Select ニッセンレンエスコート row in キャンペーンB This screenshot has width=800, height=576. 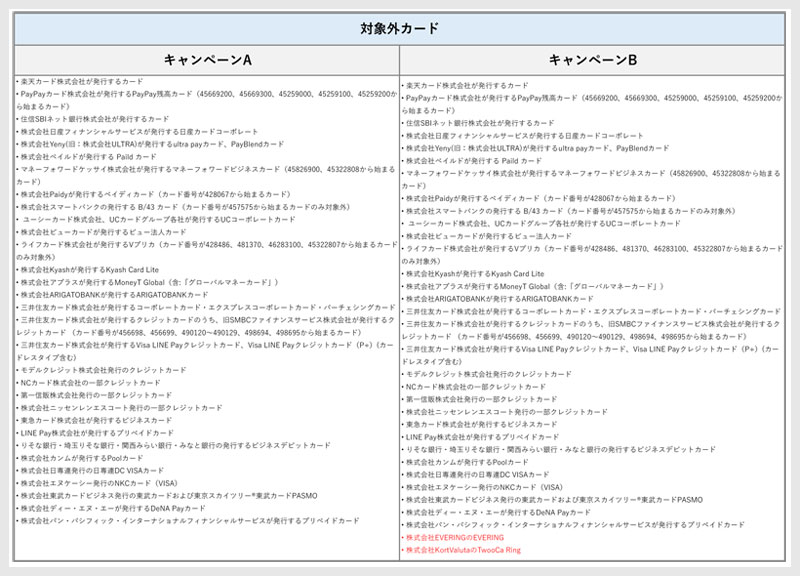point(505,412)
